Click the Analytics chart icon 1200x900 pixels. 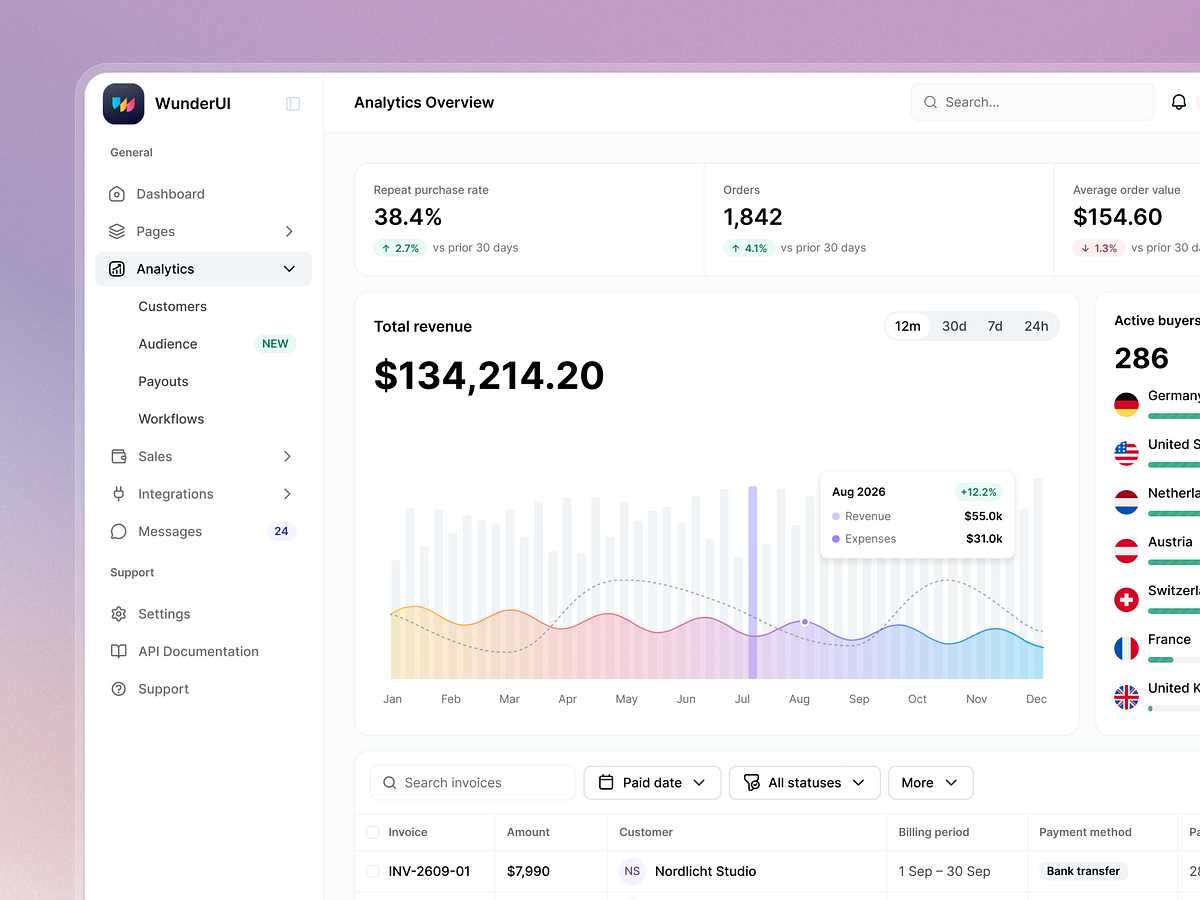click(117, 269)
